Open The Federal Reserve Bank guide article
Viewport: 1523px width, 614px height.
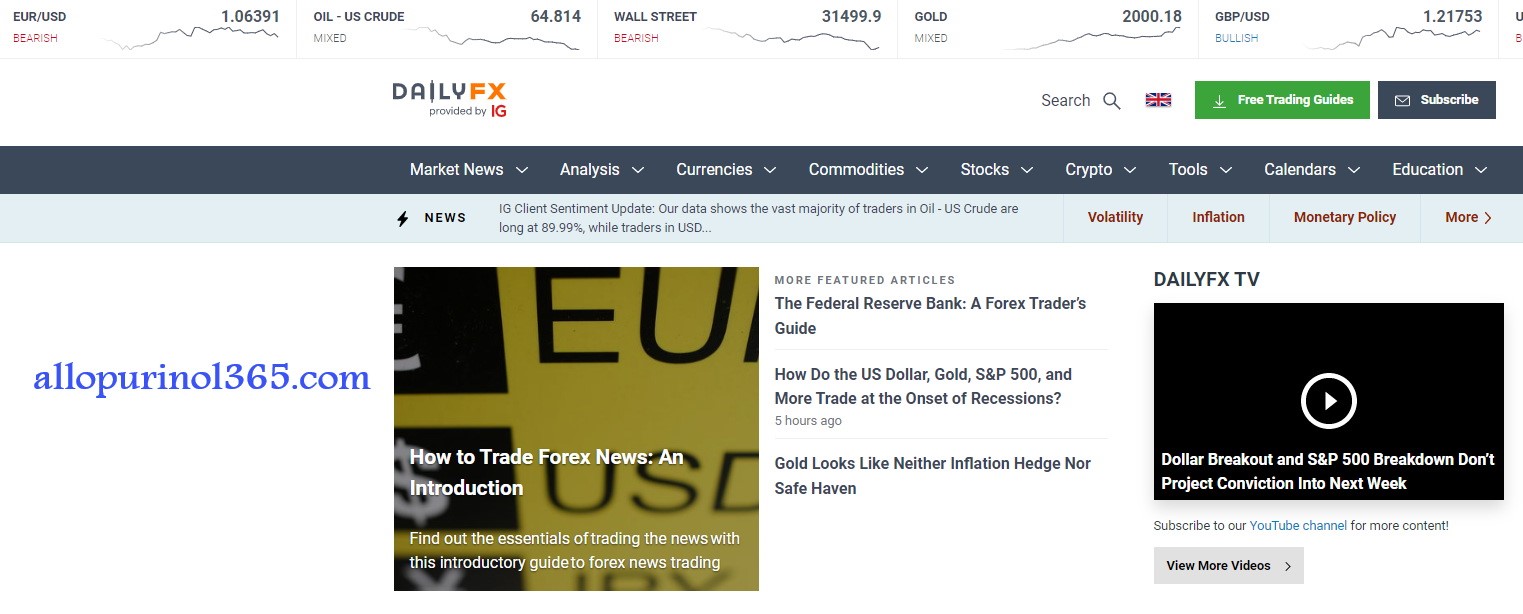pos(930,316)
